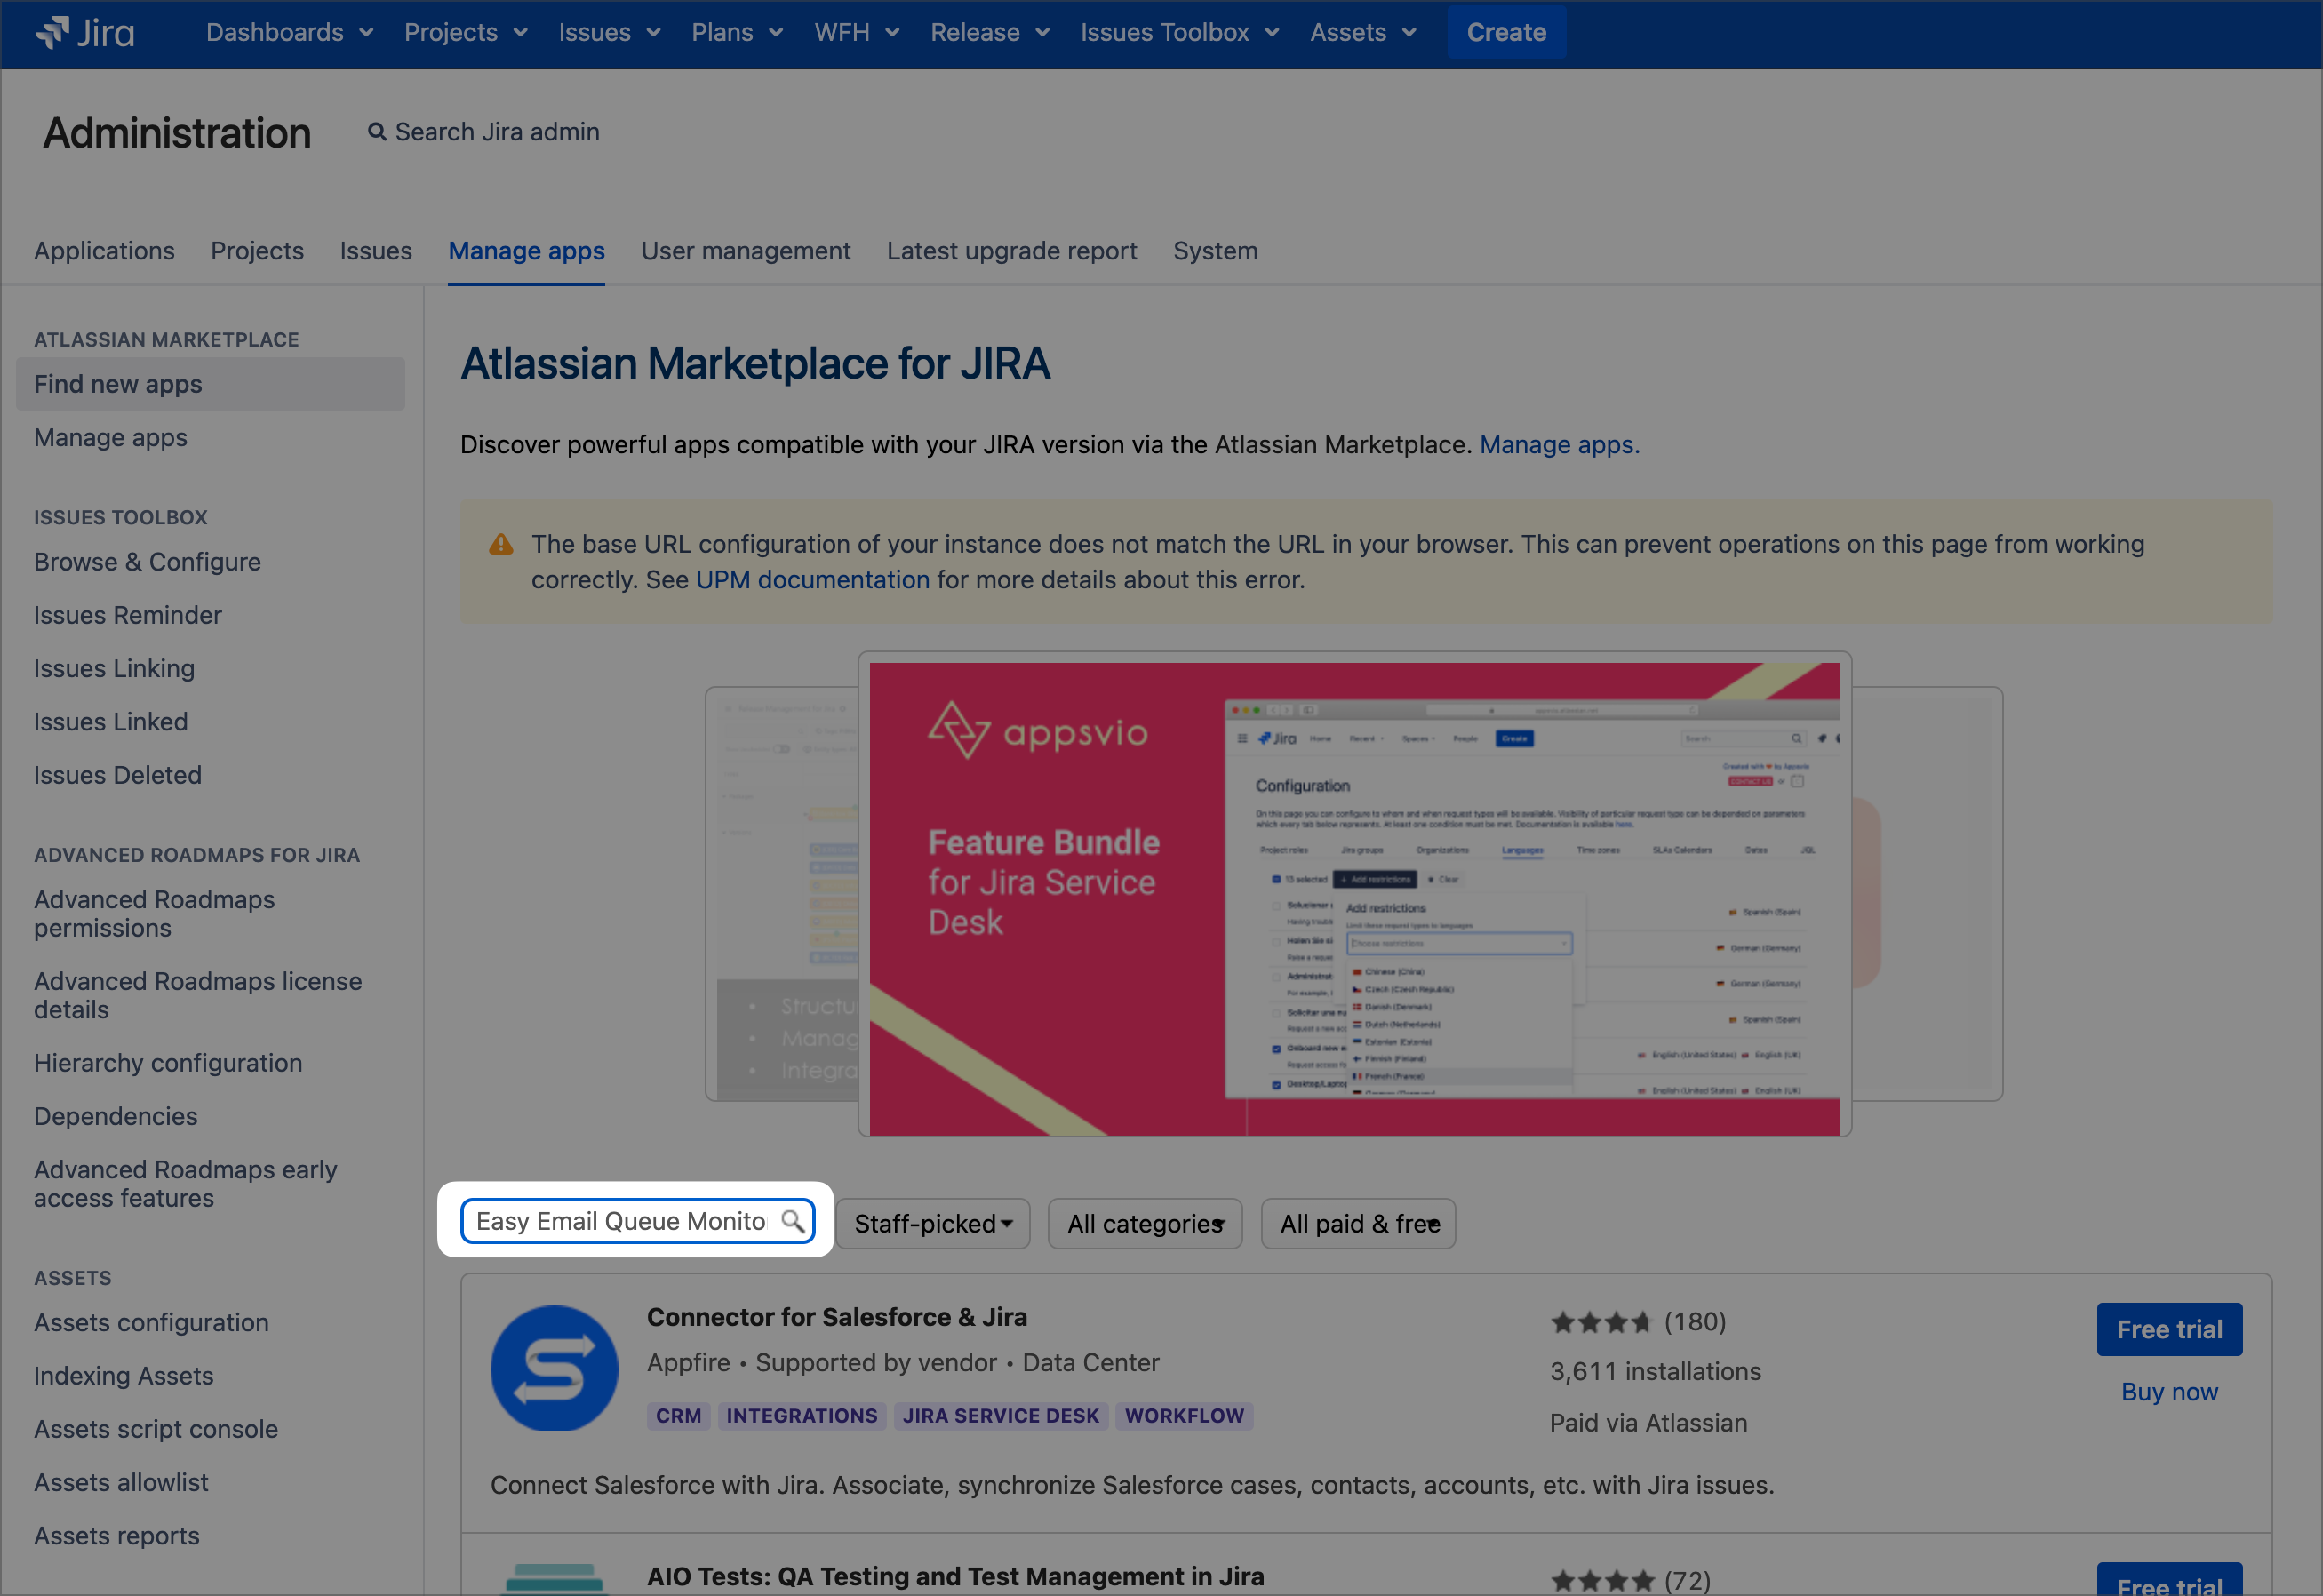
Task: Open Advanced Roadmaps permissions
Action: click(x=154, y=914)
